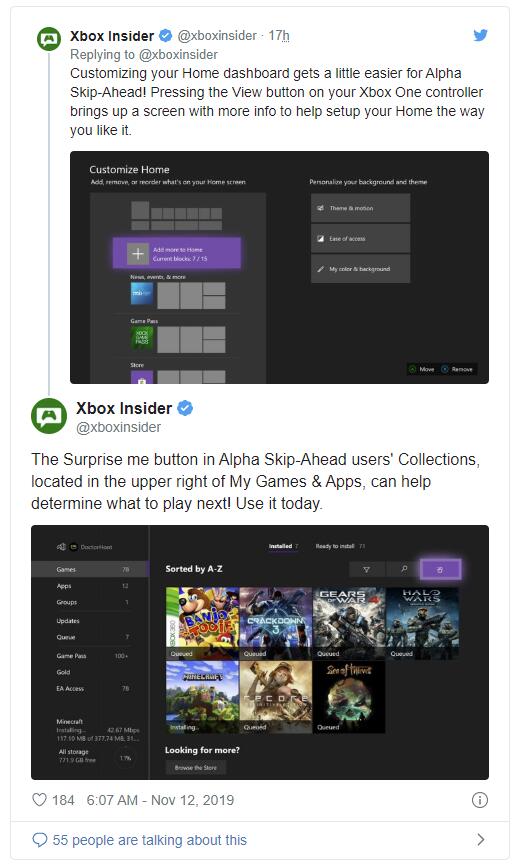
Task: Open the 6:07 AM - Nov 12, 2019 date link
Action: tap(160, 800)
